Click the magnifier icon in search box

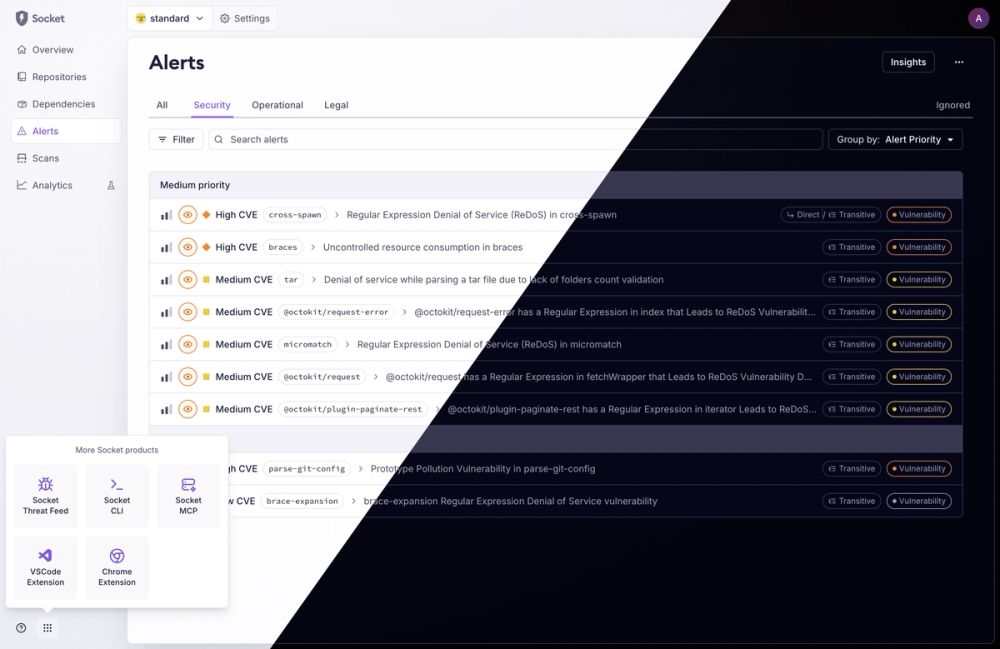219,140
